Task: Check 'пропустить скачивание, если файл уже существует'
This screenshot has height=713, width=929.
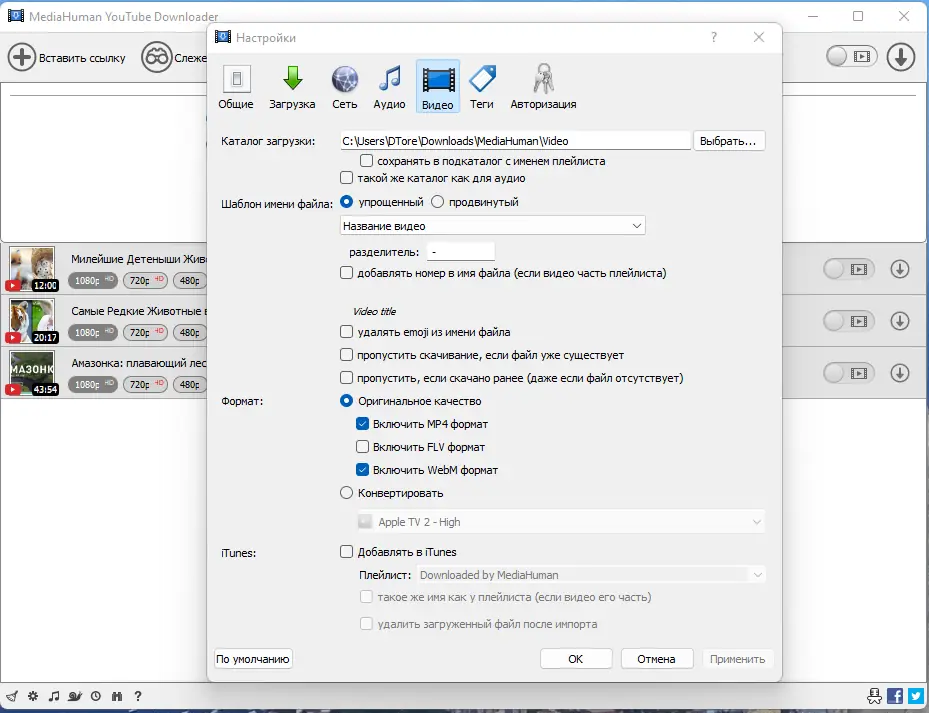Action: coord(347,355)
